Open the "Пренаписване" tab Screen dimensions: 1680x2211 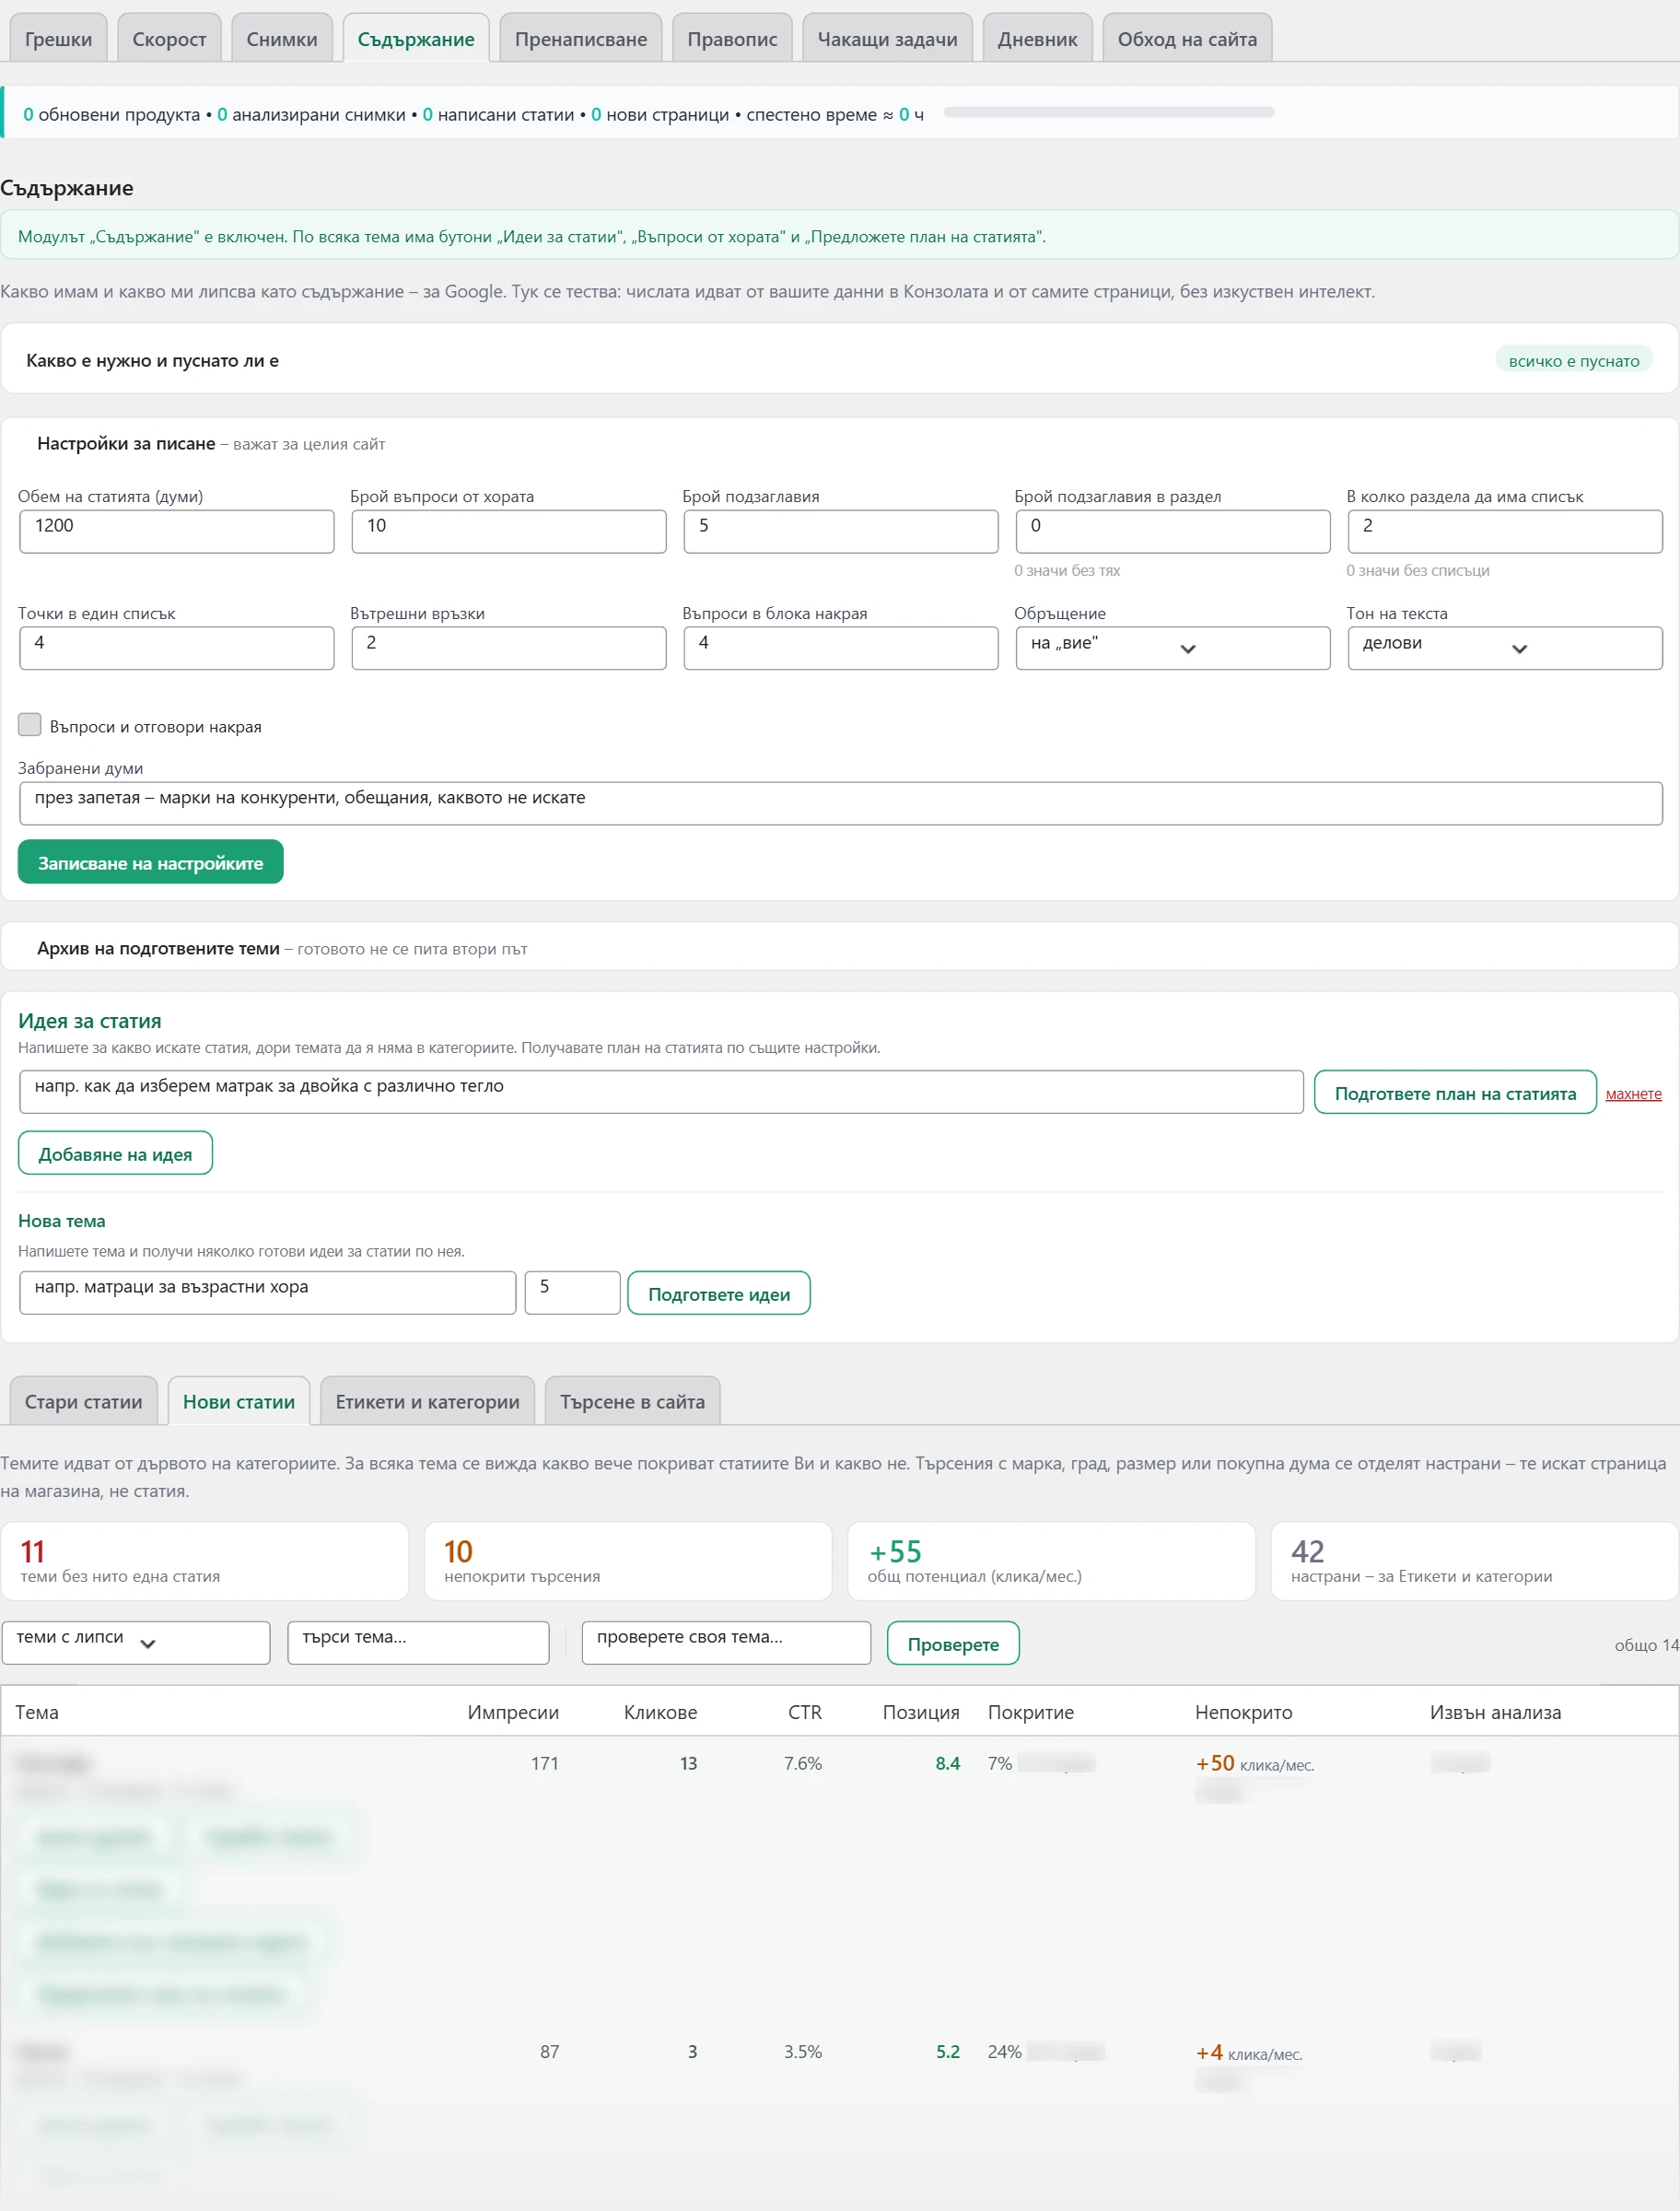[580, 39]
